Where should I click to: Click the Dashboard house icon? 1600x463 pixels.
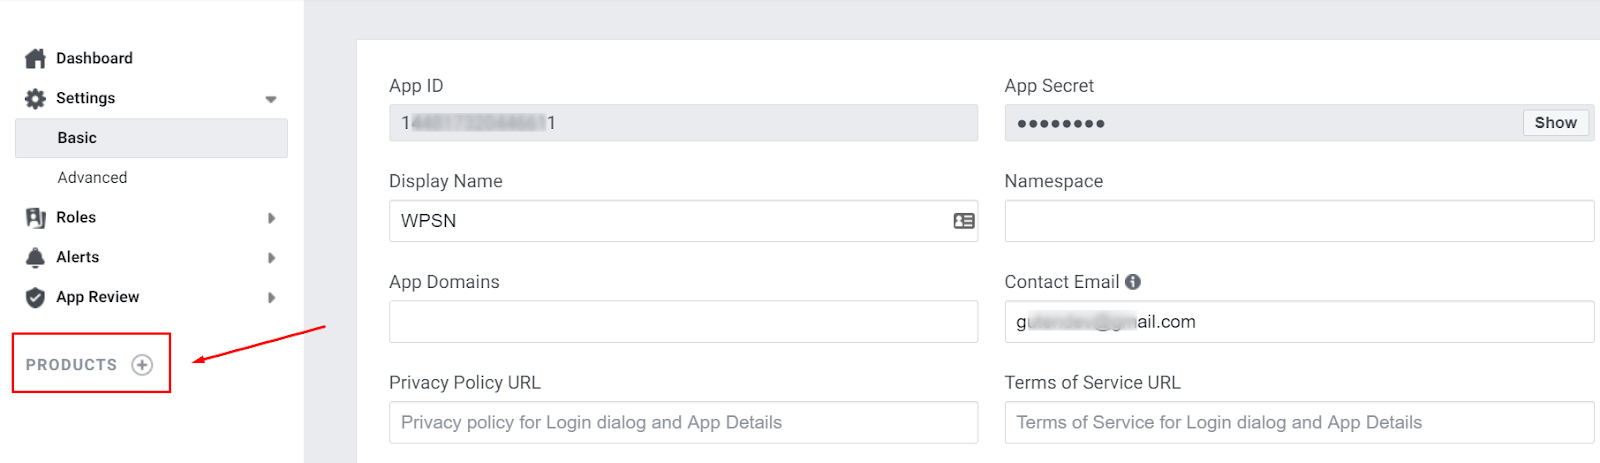tap(35, 58)
